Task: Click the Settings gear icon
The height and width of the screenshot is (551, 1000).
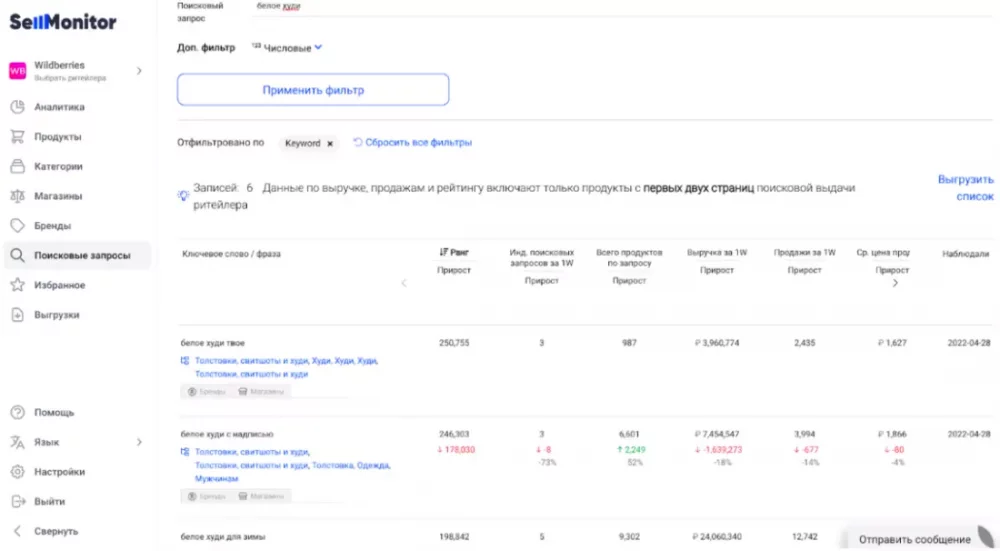Action: coord(17,472)
